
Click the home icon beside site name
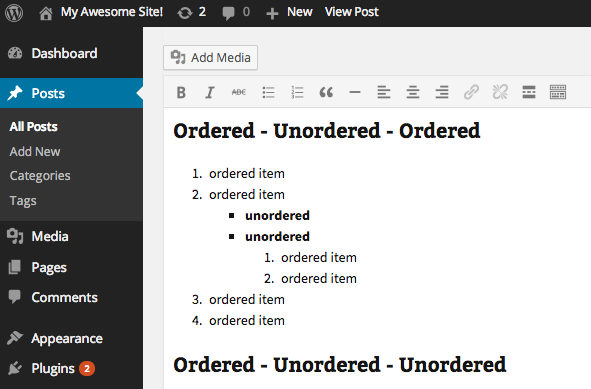coord(46,13)
